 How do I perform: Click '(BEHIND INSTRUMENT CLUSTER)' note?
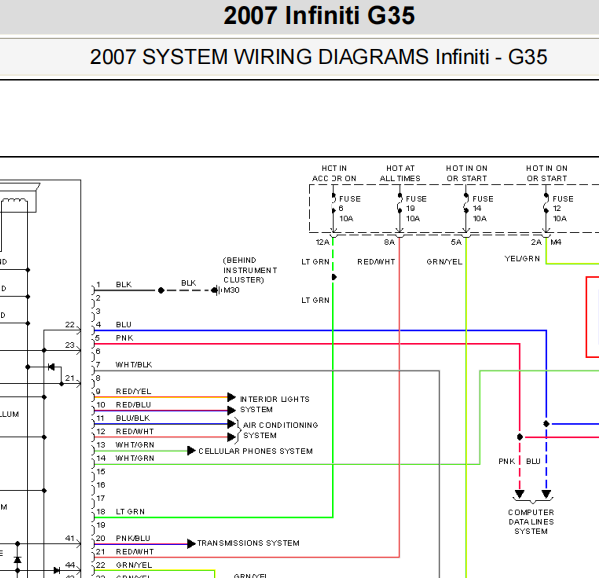250,270
